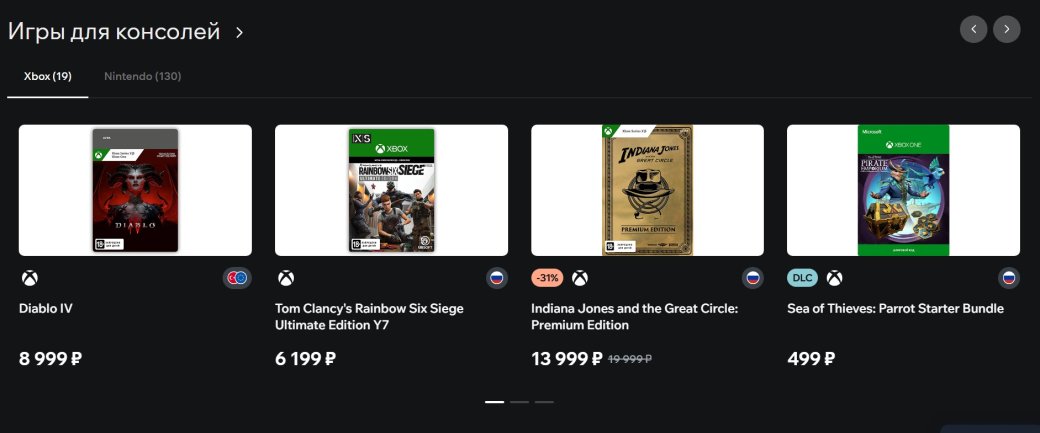Click the Russian flag icon on Sea of Thieves card
The image size is (1040, 433).
click(1008, 278)
